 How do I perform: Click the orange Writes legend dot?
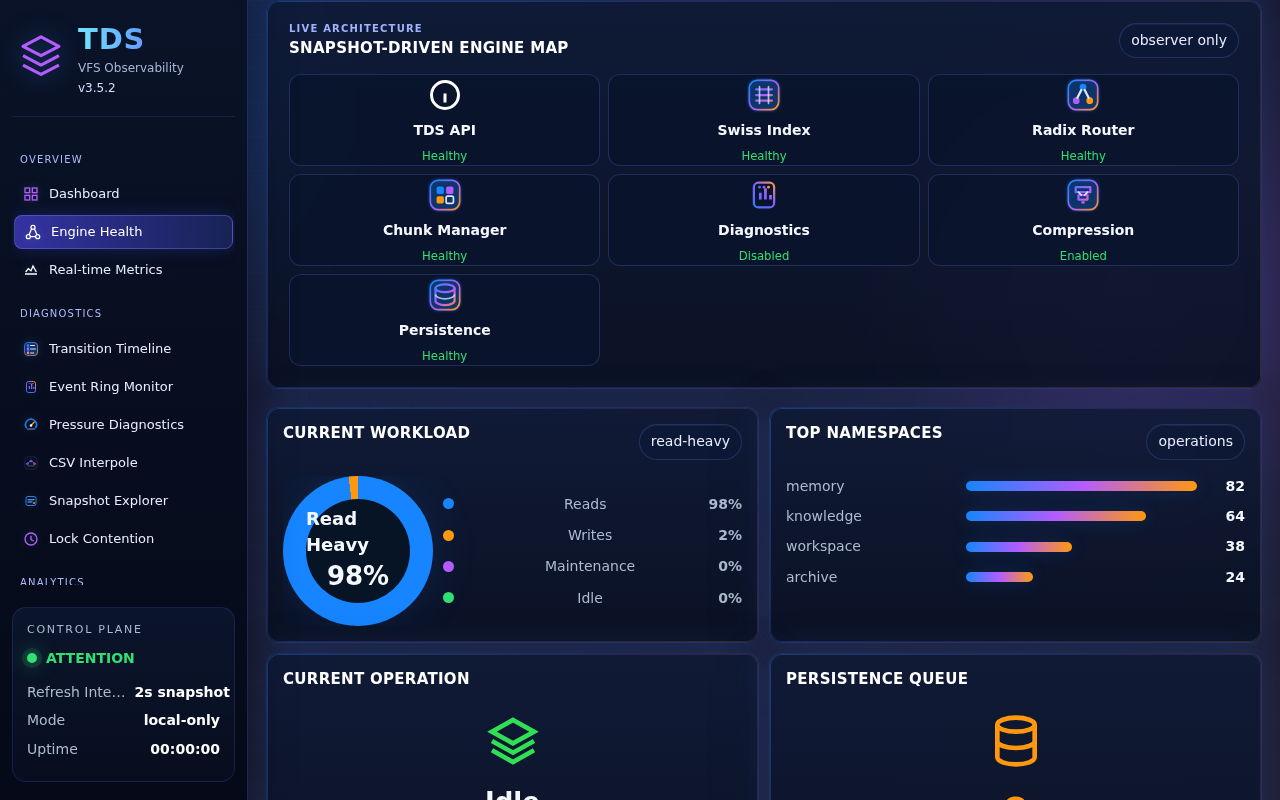(x=448, y=535)
